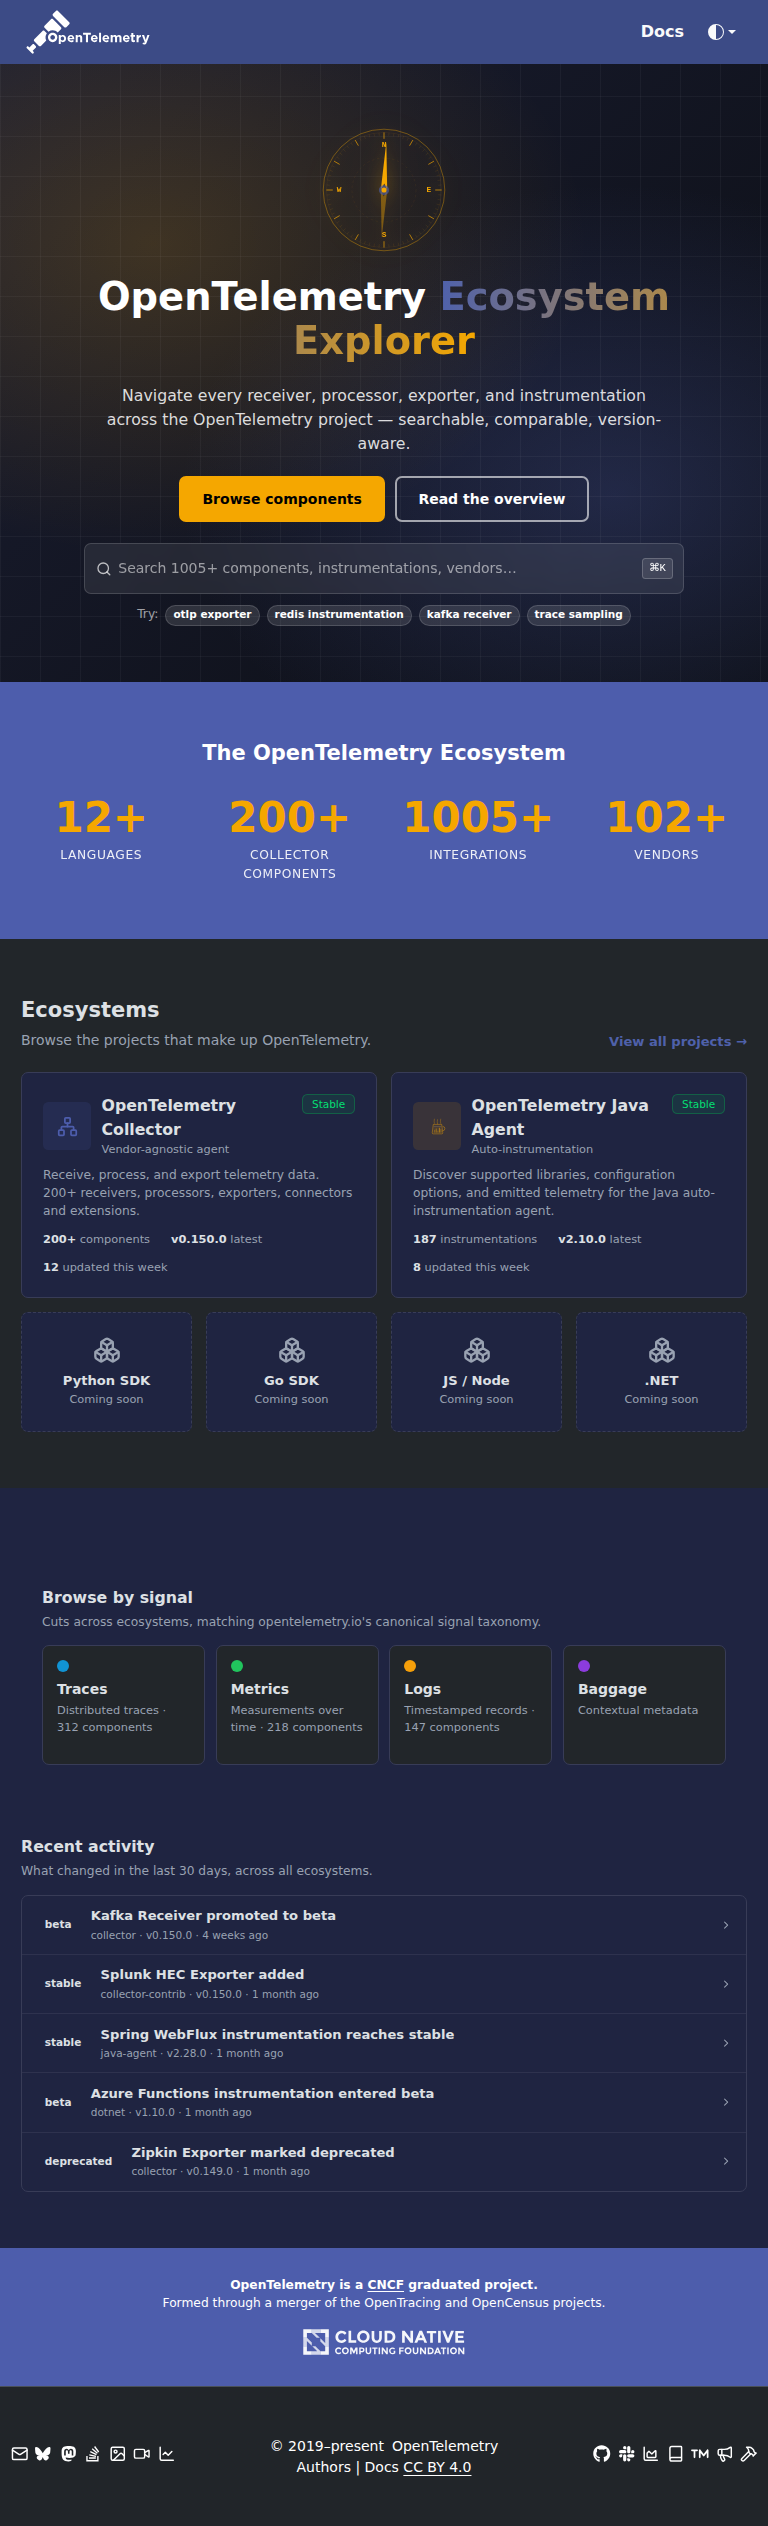
Task: Open the OpenTelemetry Java Agent card title
Action: [x=560, y=1117]
